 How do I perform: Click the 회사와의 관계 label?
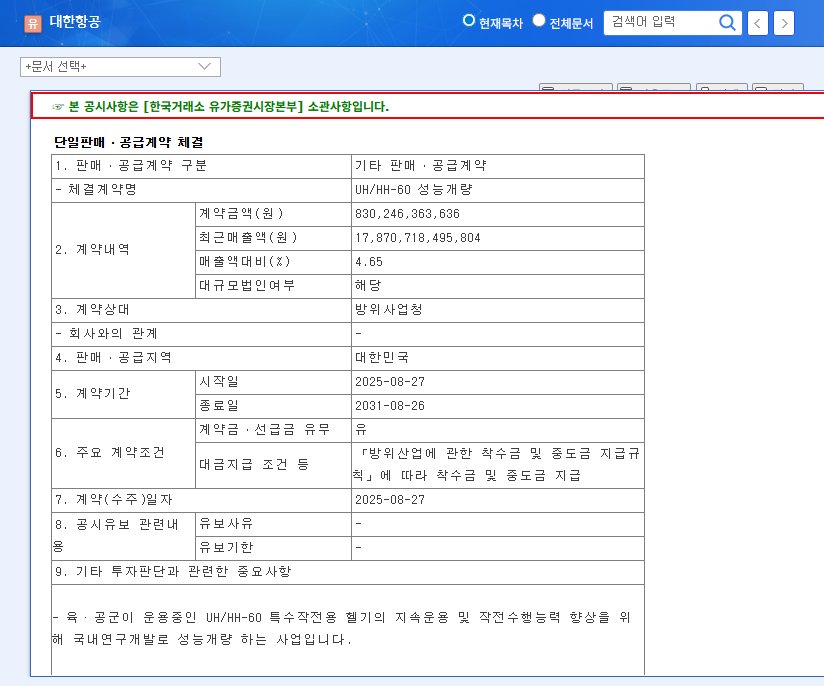coord(113,334)
